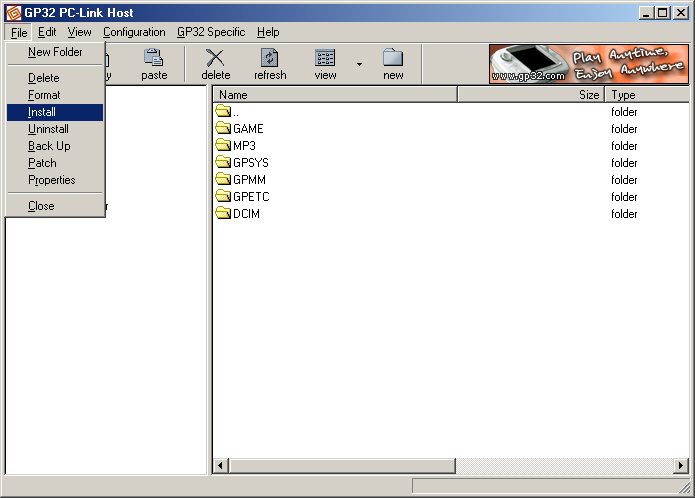Image resolution: width=695 pixels, height=498 pixels.
Task: Select Back Up in the File menu
Action: 49,146
